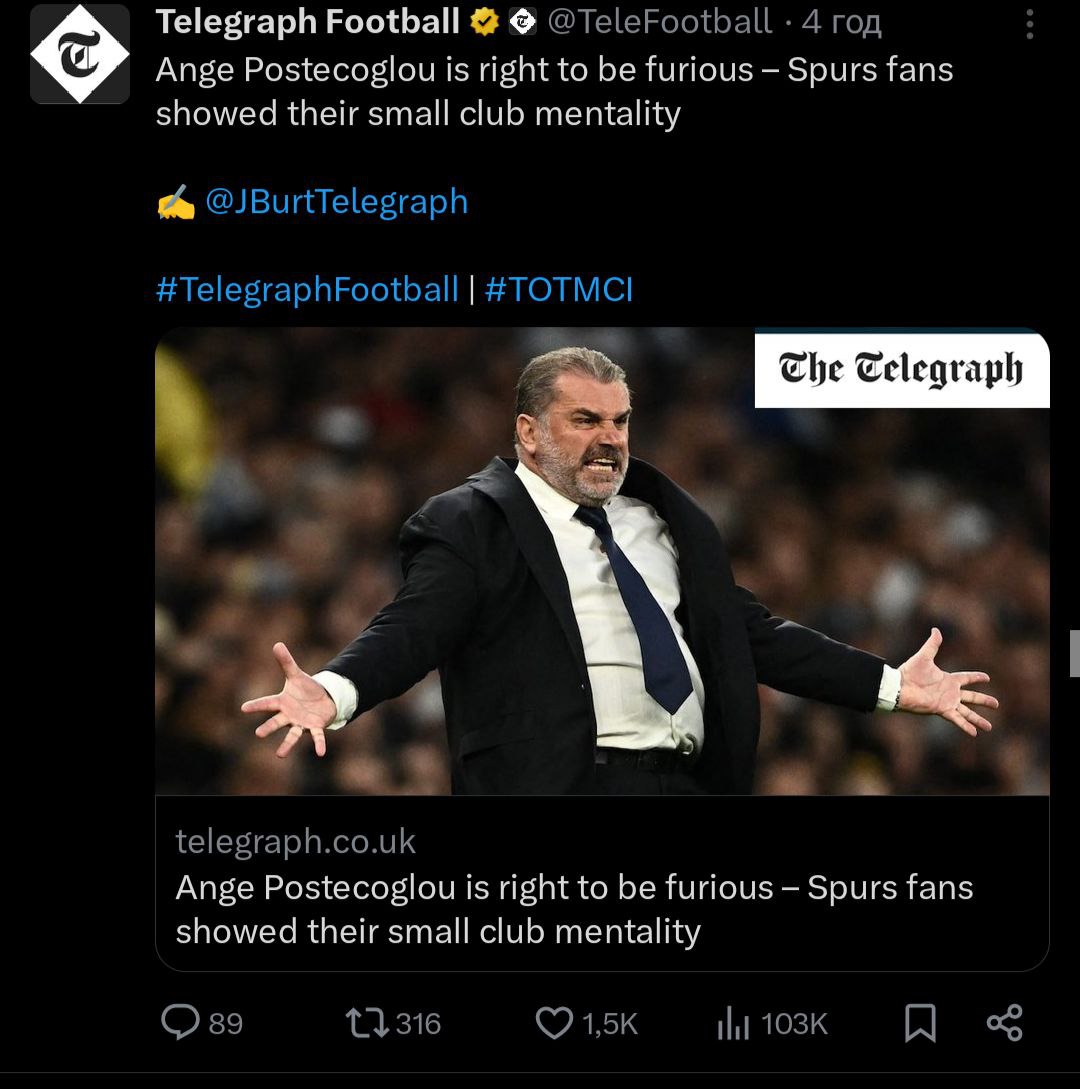
Task: Click the scrollbar handle at right edge
Action: tap(1074, 653)
